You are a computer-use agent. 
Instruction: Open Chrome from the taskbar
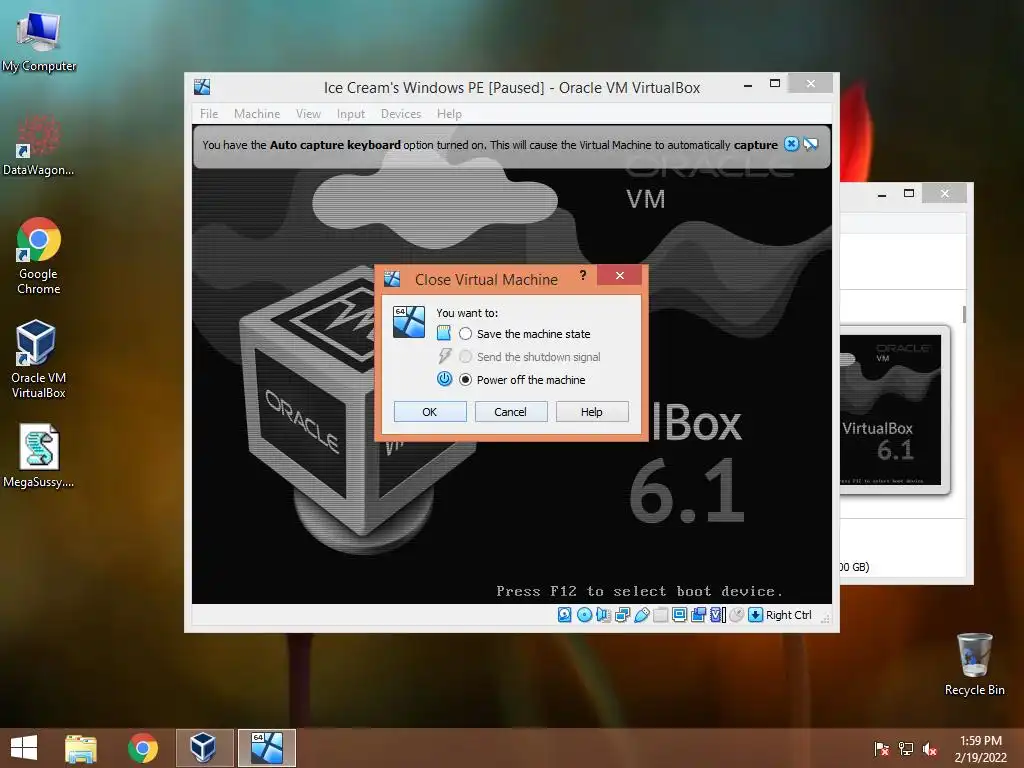pyautogui.click(x=142, y=748)
